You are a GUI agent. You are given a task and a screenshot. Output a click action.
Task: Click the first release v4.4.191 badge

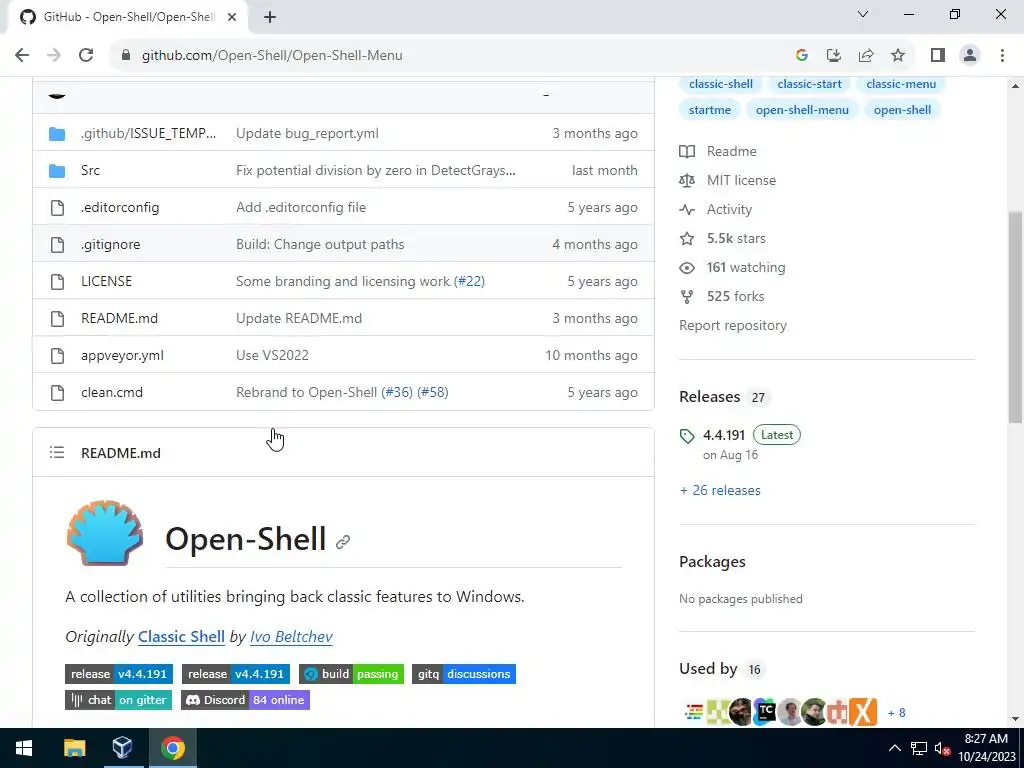point(119,674)
